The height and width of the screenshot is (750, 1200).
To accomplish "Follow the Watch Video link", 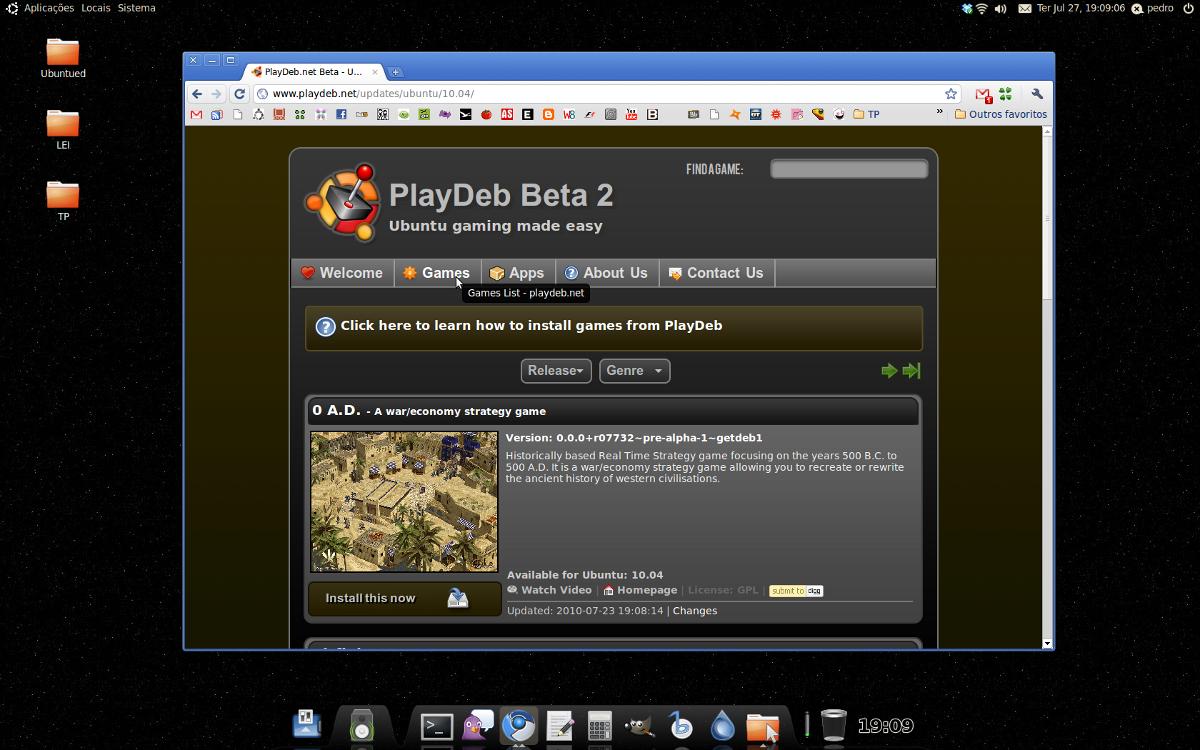I will coord(556,590).
